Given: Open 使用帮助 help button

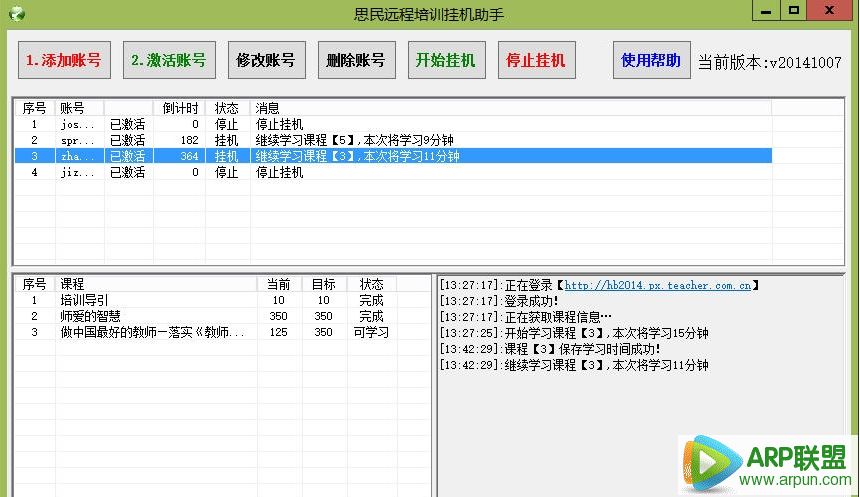Looking at the screenshot, I should (x=652, y=60).
